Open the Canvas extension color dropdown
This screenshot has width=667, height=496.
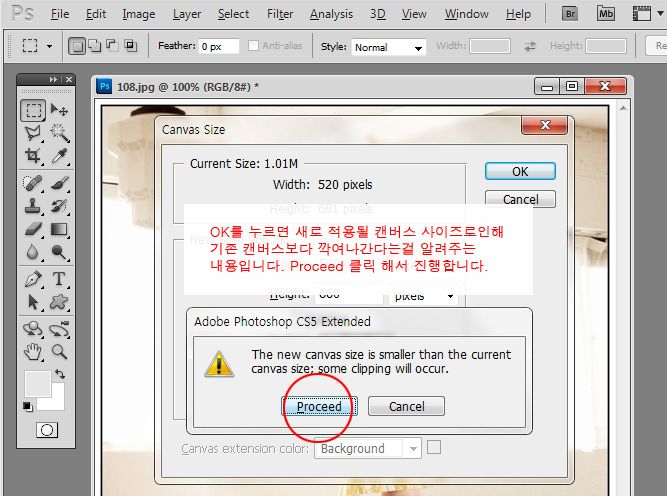[x=368, y=448]
